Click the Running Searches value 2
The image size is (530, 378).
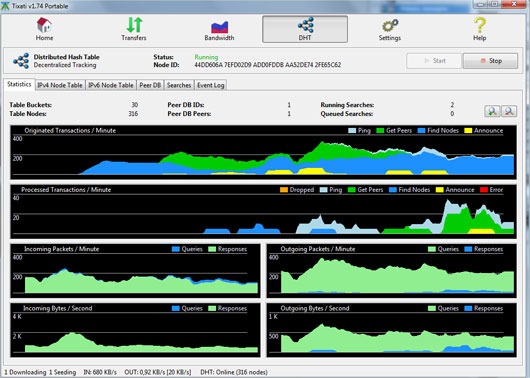452,105
